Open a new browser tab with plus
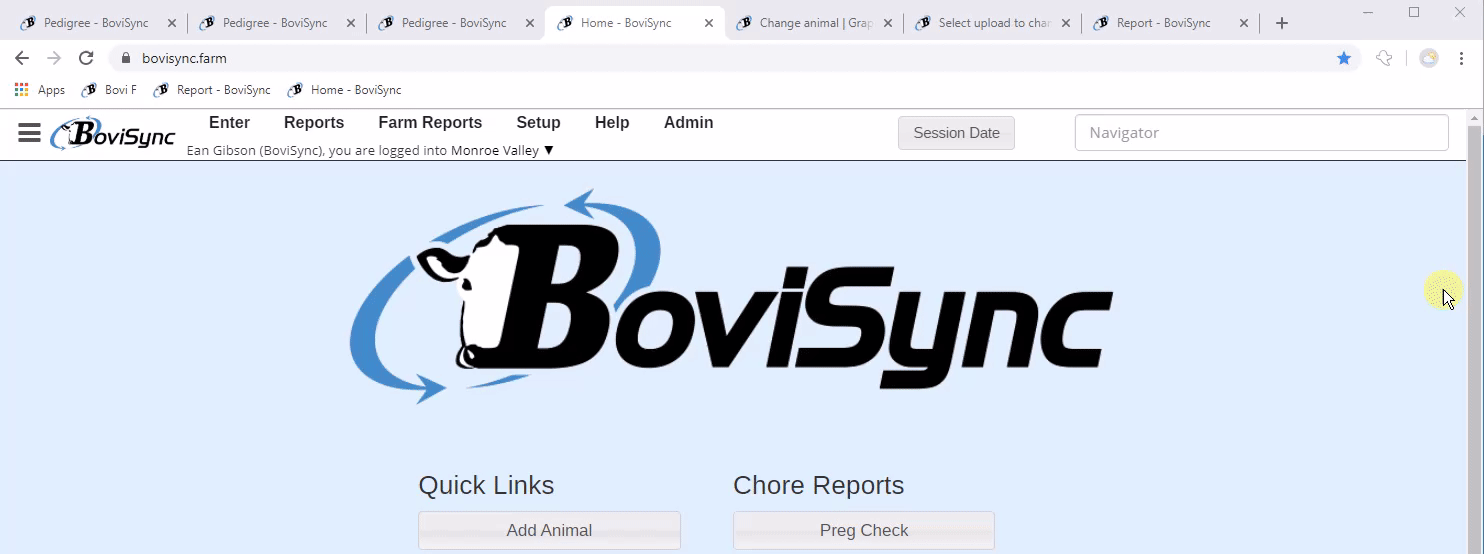This screenshot has height=554, width=1484. point(1282,23)
